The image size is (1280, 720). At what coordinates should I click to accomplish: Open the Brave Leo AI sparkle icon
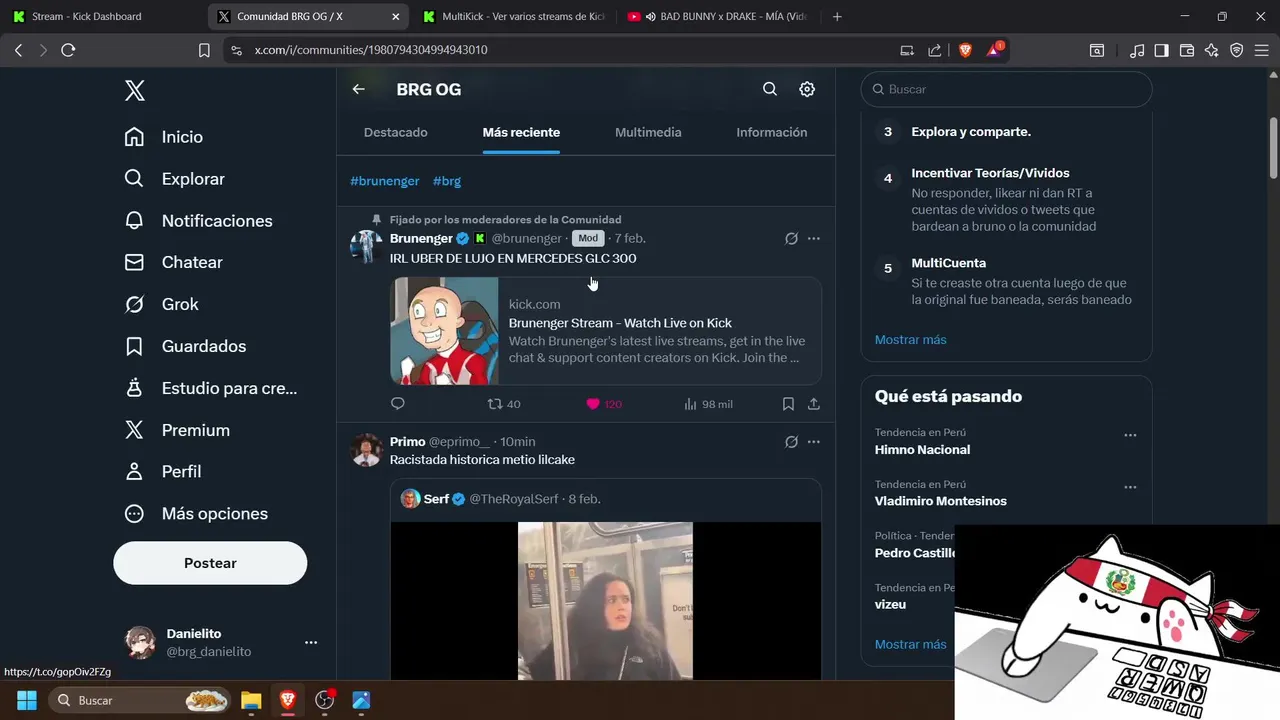click(x=1212, y=50)
